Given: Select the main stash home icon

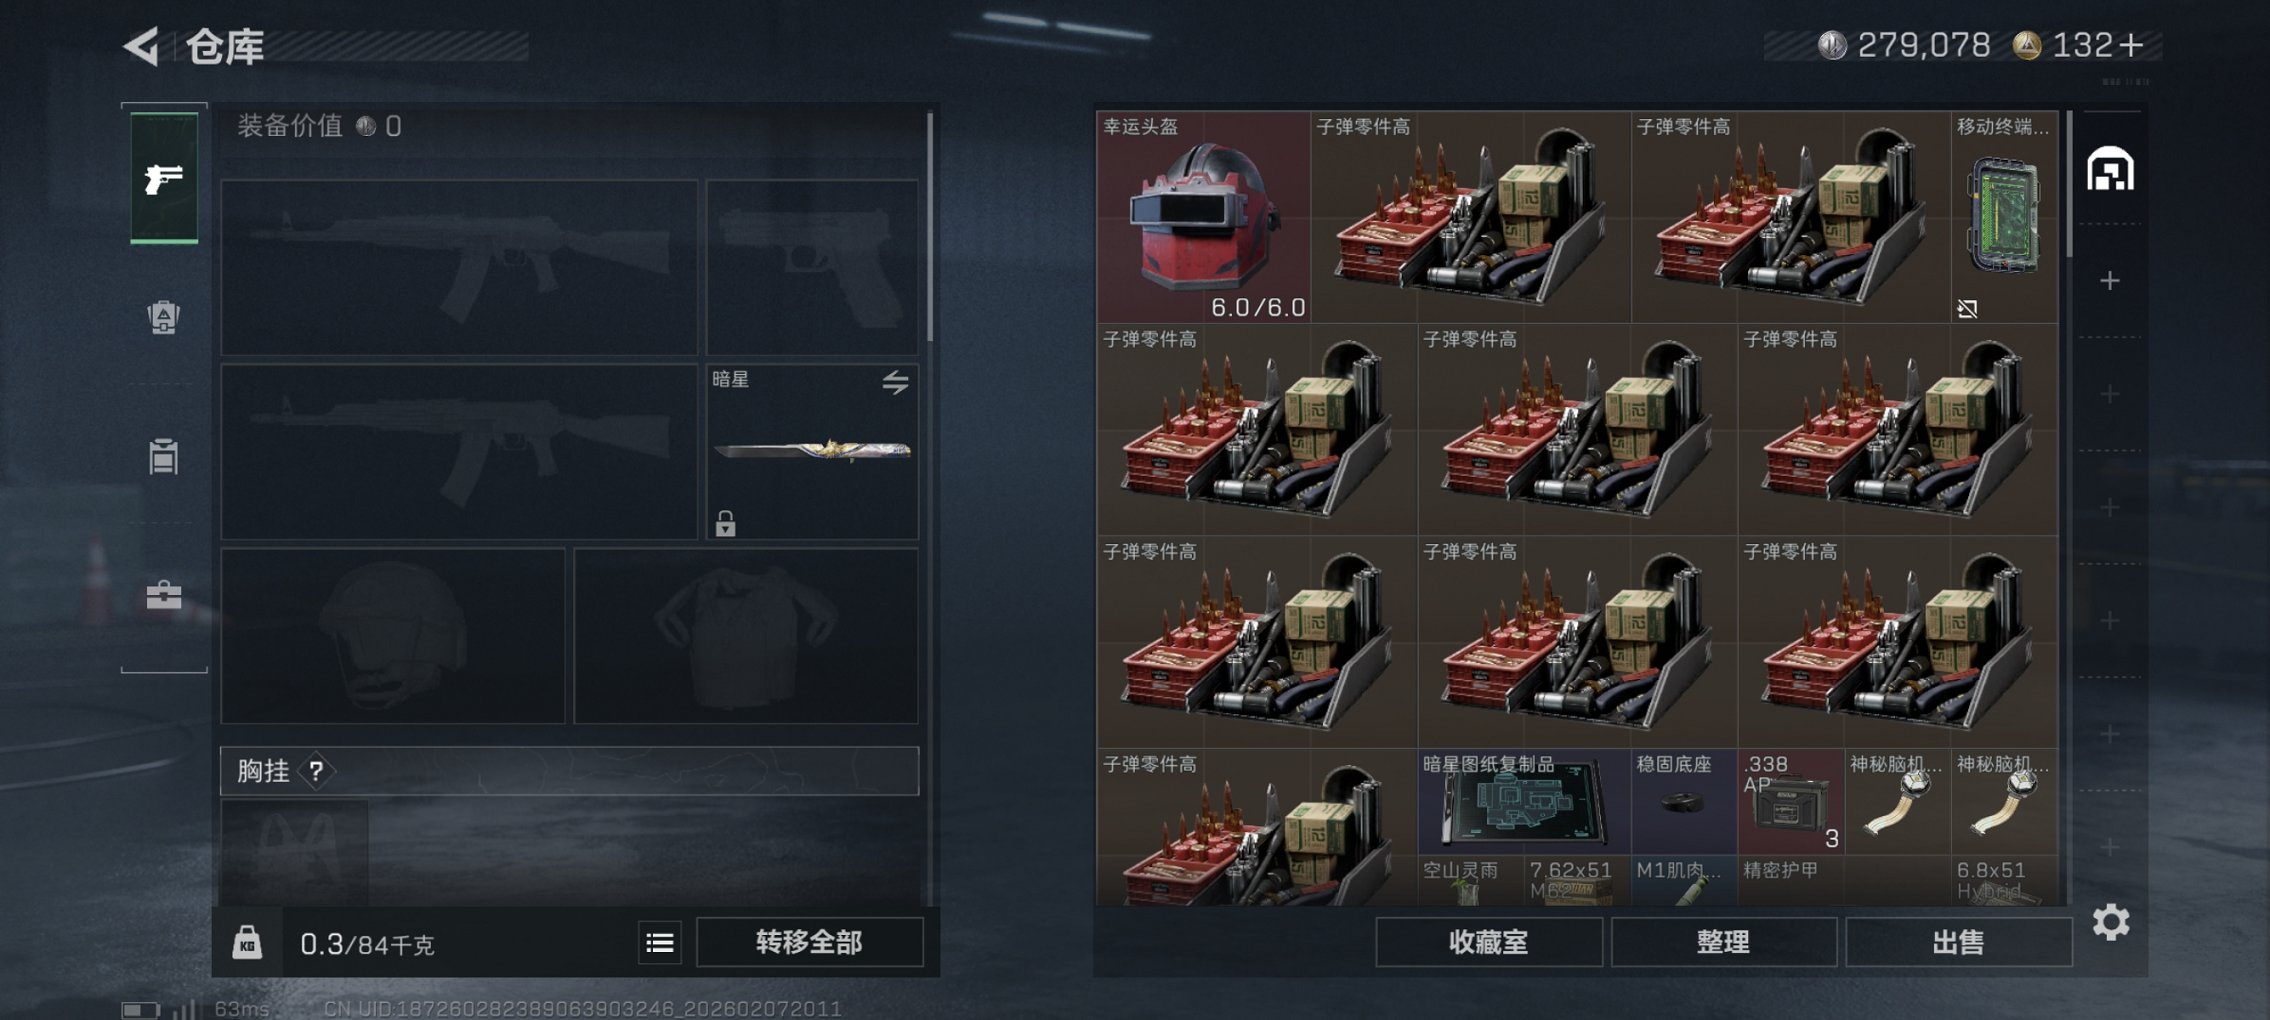Looking at the screenshot, I should tap(2110, 169).
